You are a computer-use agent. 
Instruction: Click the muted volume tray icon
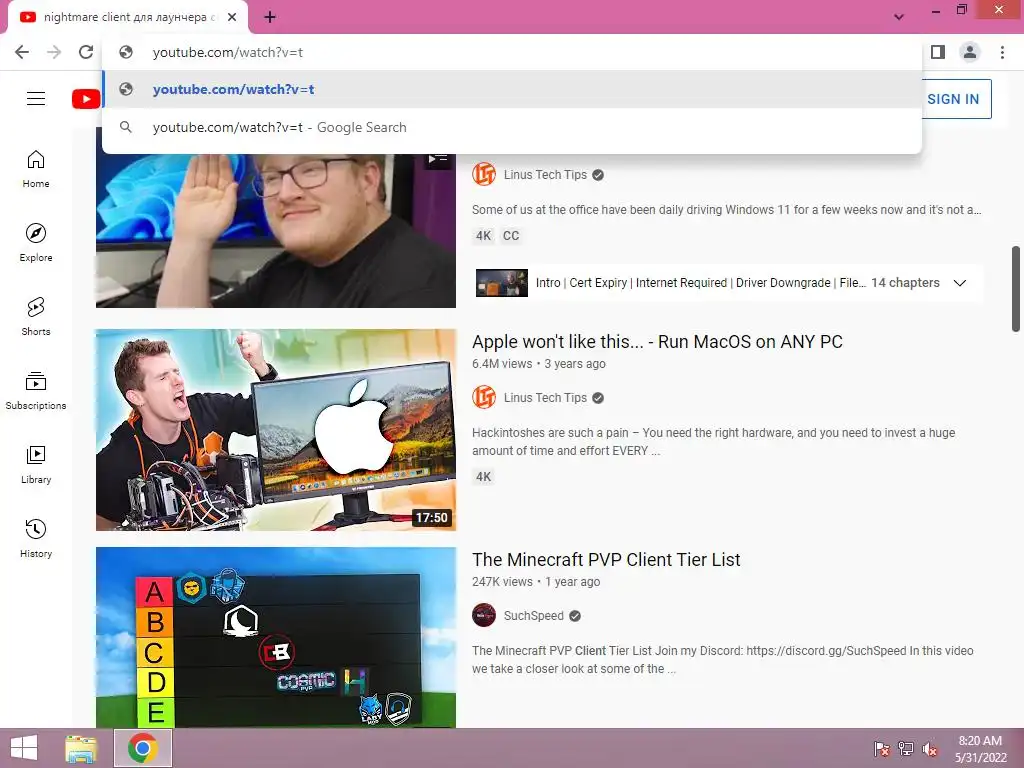pos(930,749)
